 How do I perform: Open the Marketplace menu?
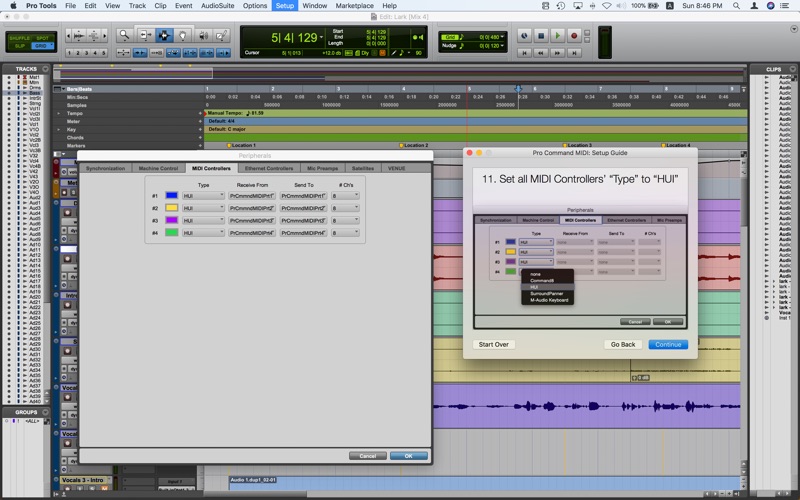pos(355,6)
